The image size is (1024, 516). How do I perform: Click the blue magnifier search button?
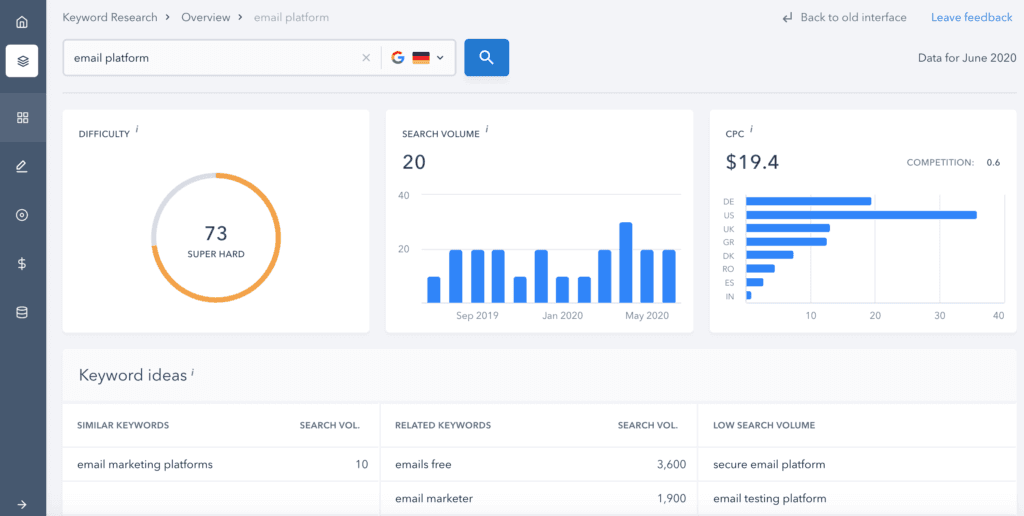(x=487, y=57)
